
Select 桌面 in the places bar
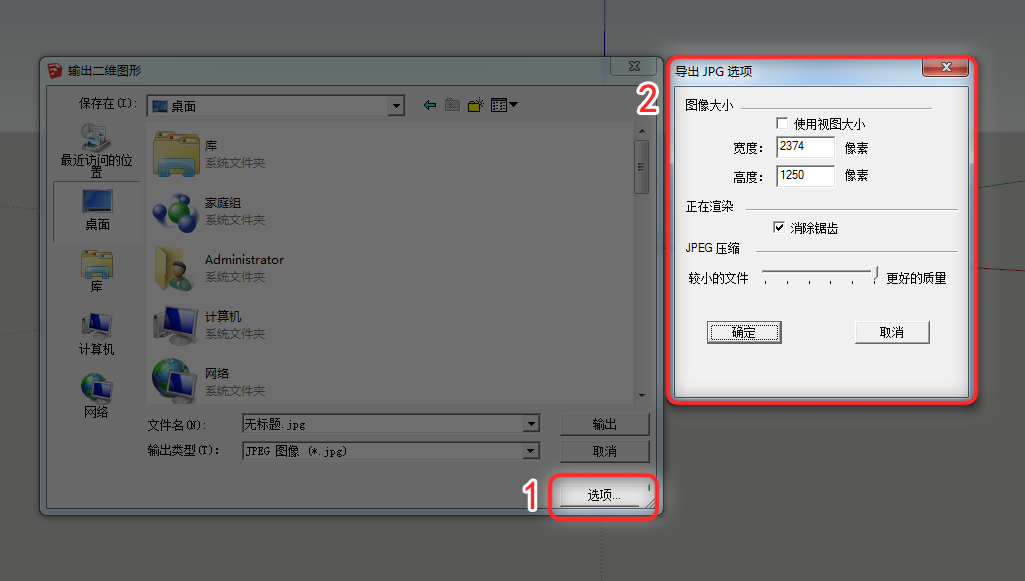tap(97, 210)
